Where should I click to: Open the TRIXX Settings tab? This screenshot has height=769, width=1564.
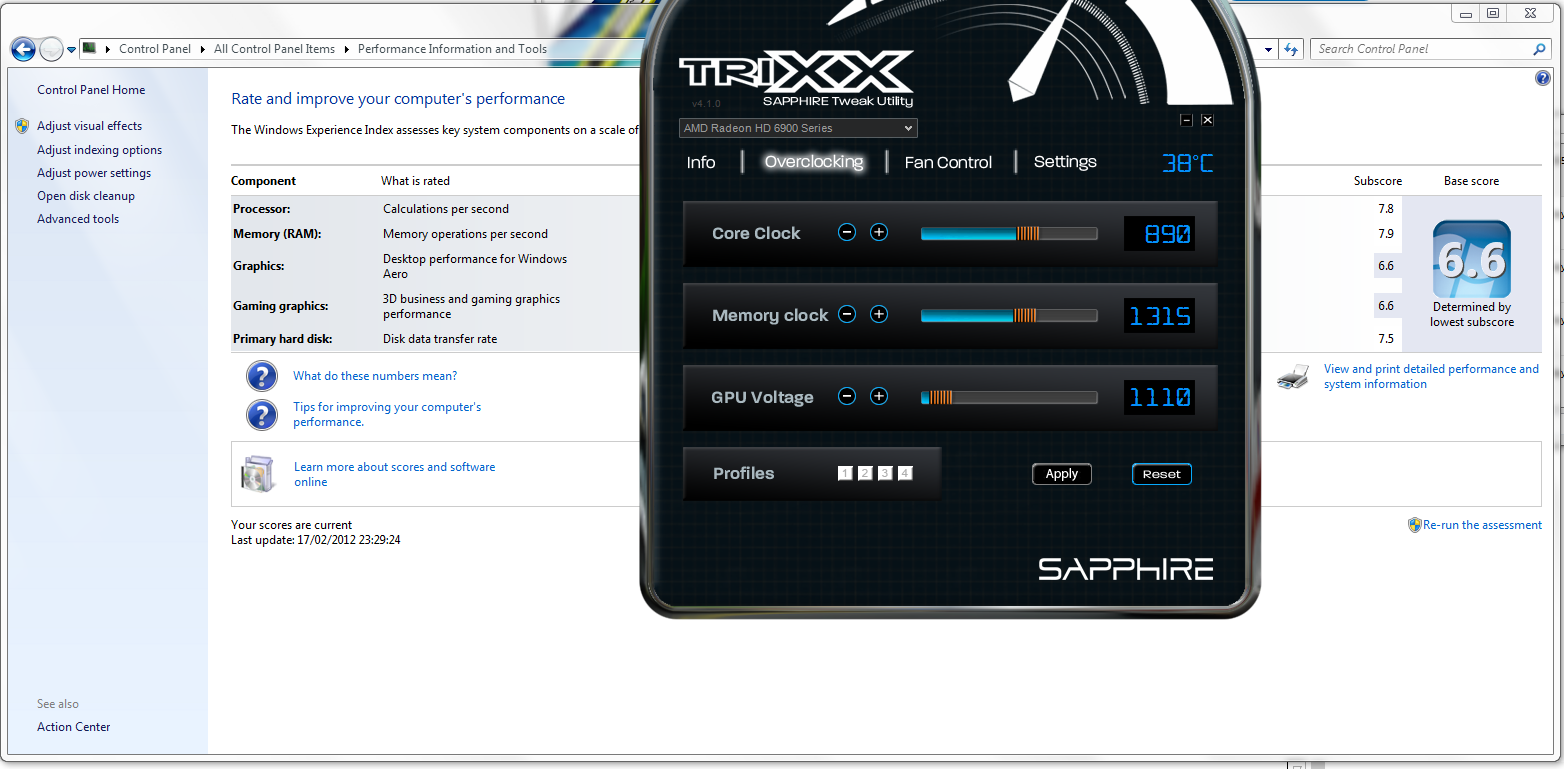1065,162
